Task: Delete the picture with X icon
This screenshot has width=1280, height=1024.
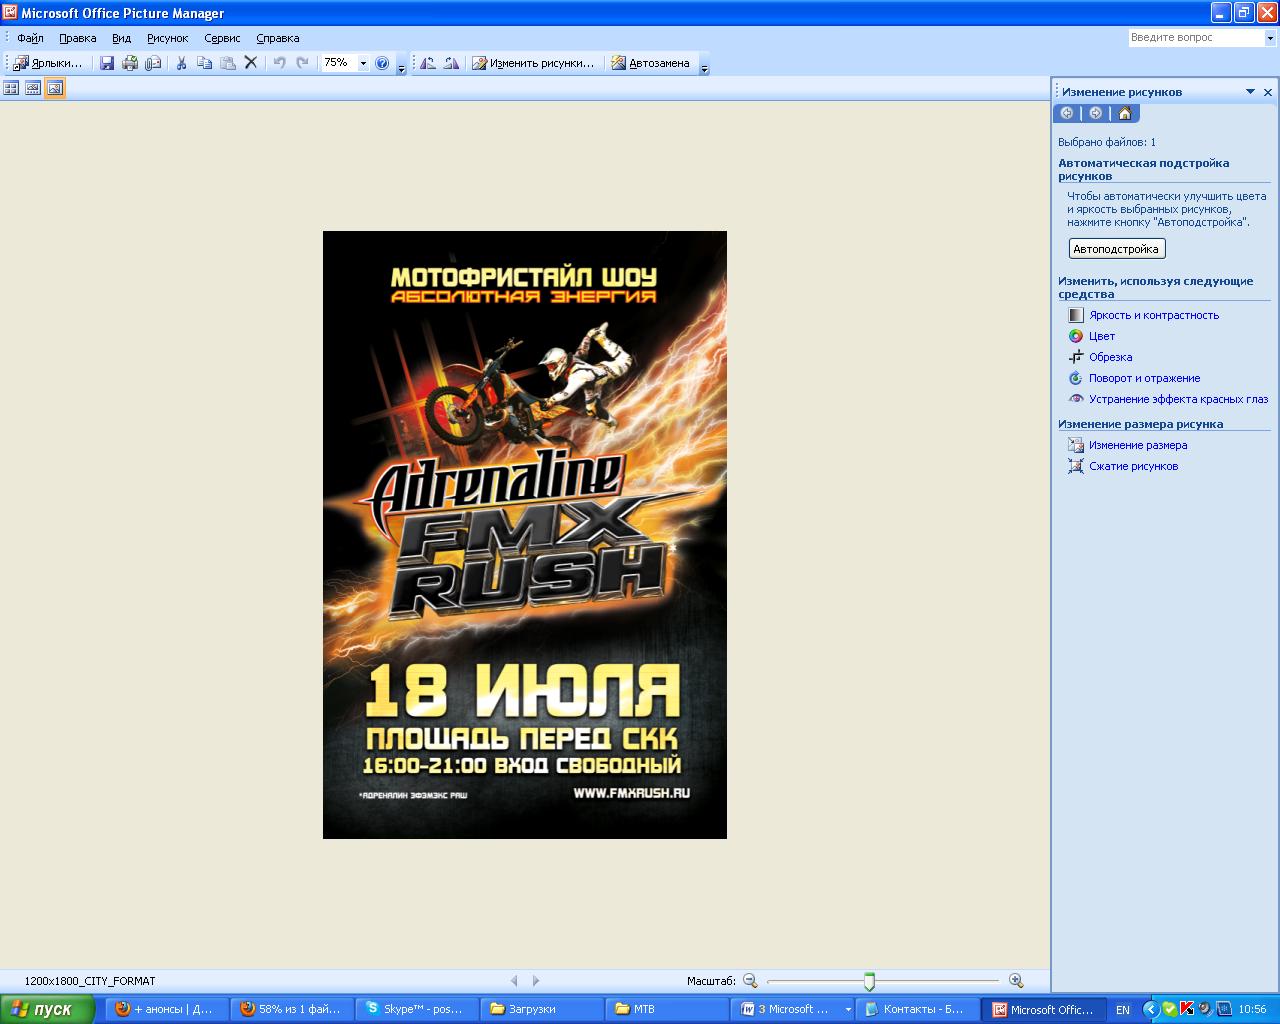Action: 251,63
